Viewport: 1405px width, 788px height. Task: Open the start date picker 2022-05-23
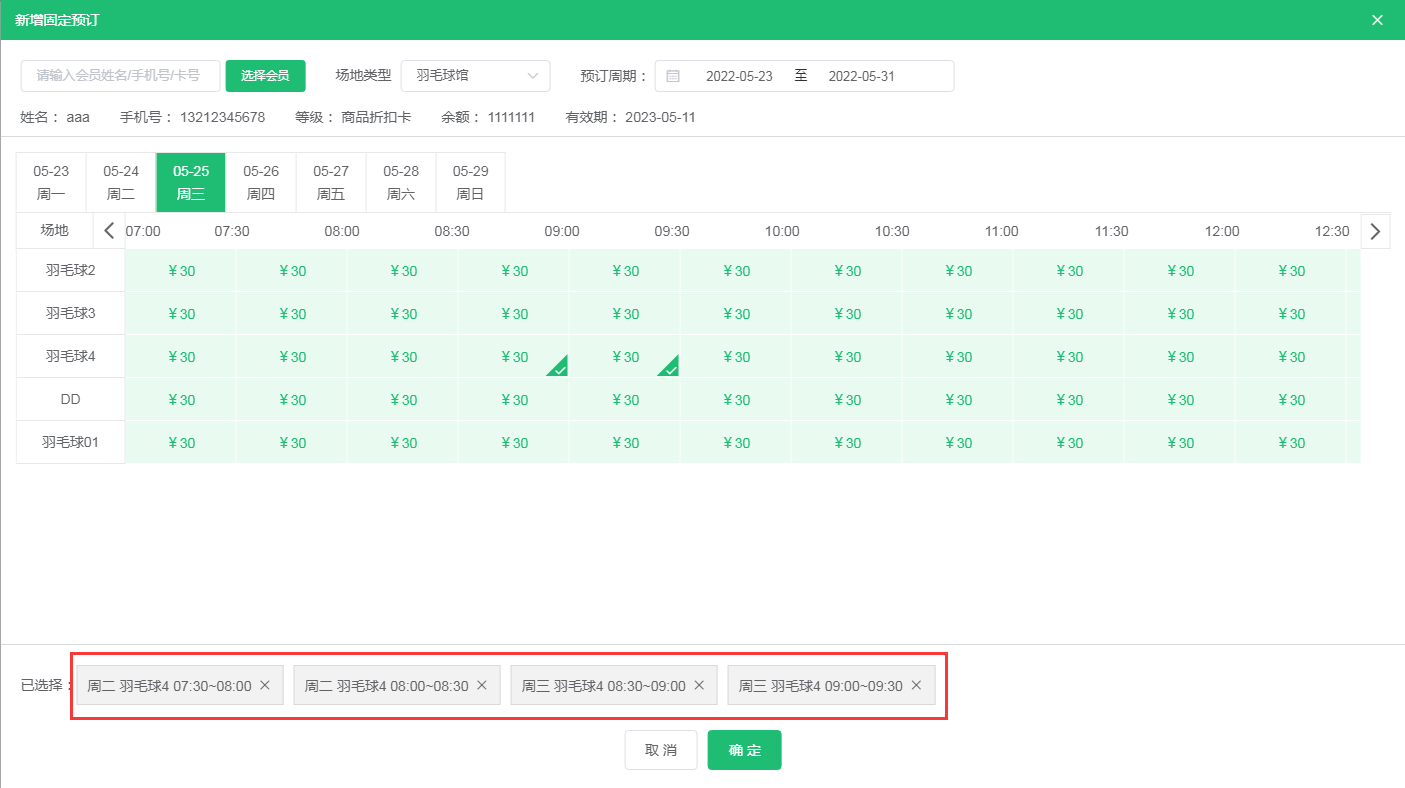point(739,76)
